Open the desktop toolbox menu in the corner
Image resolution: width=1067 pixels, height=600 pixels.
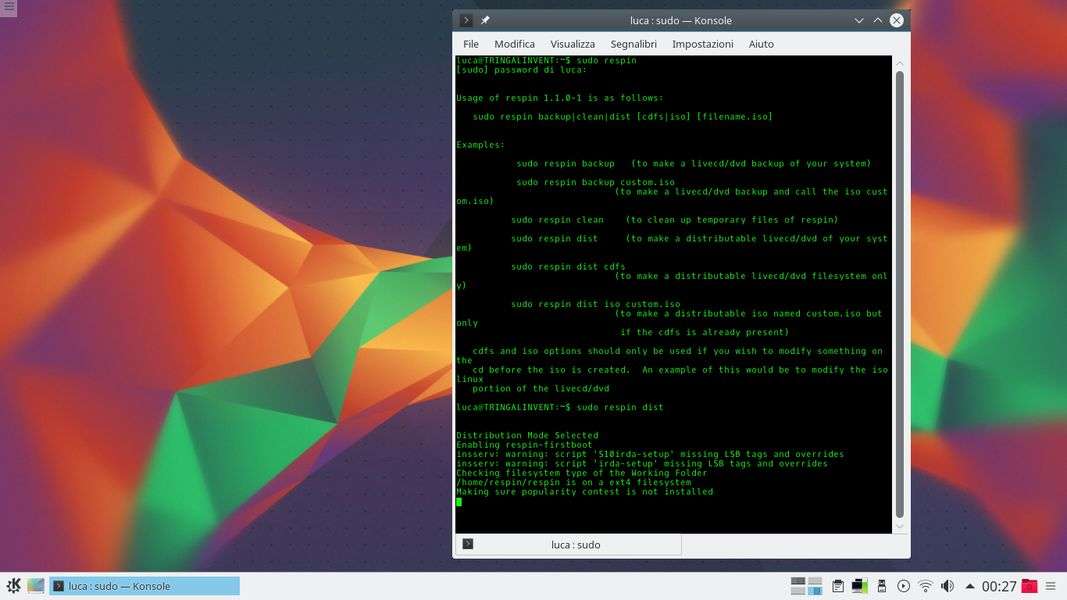[8, 8]
